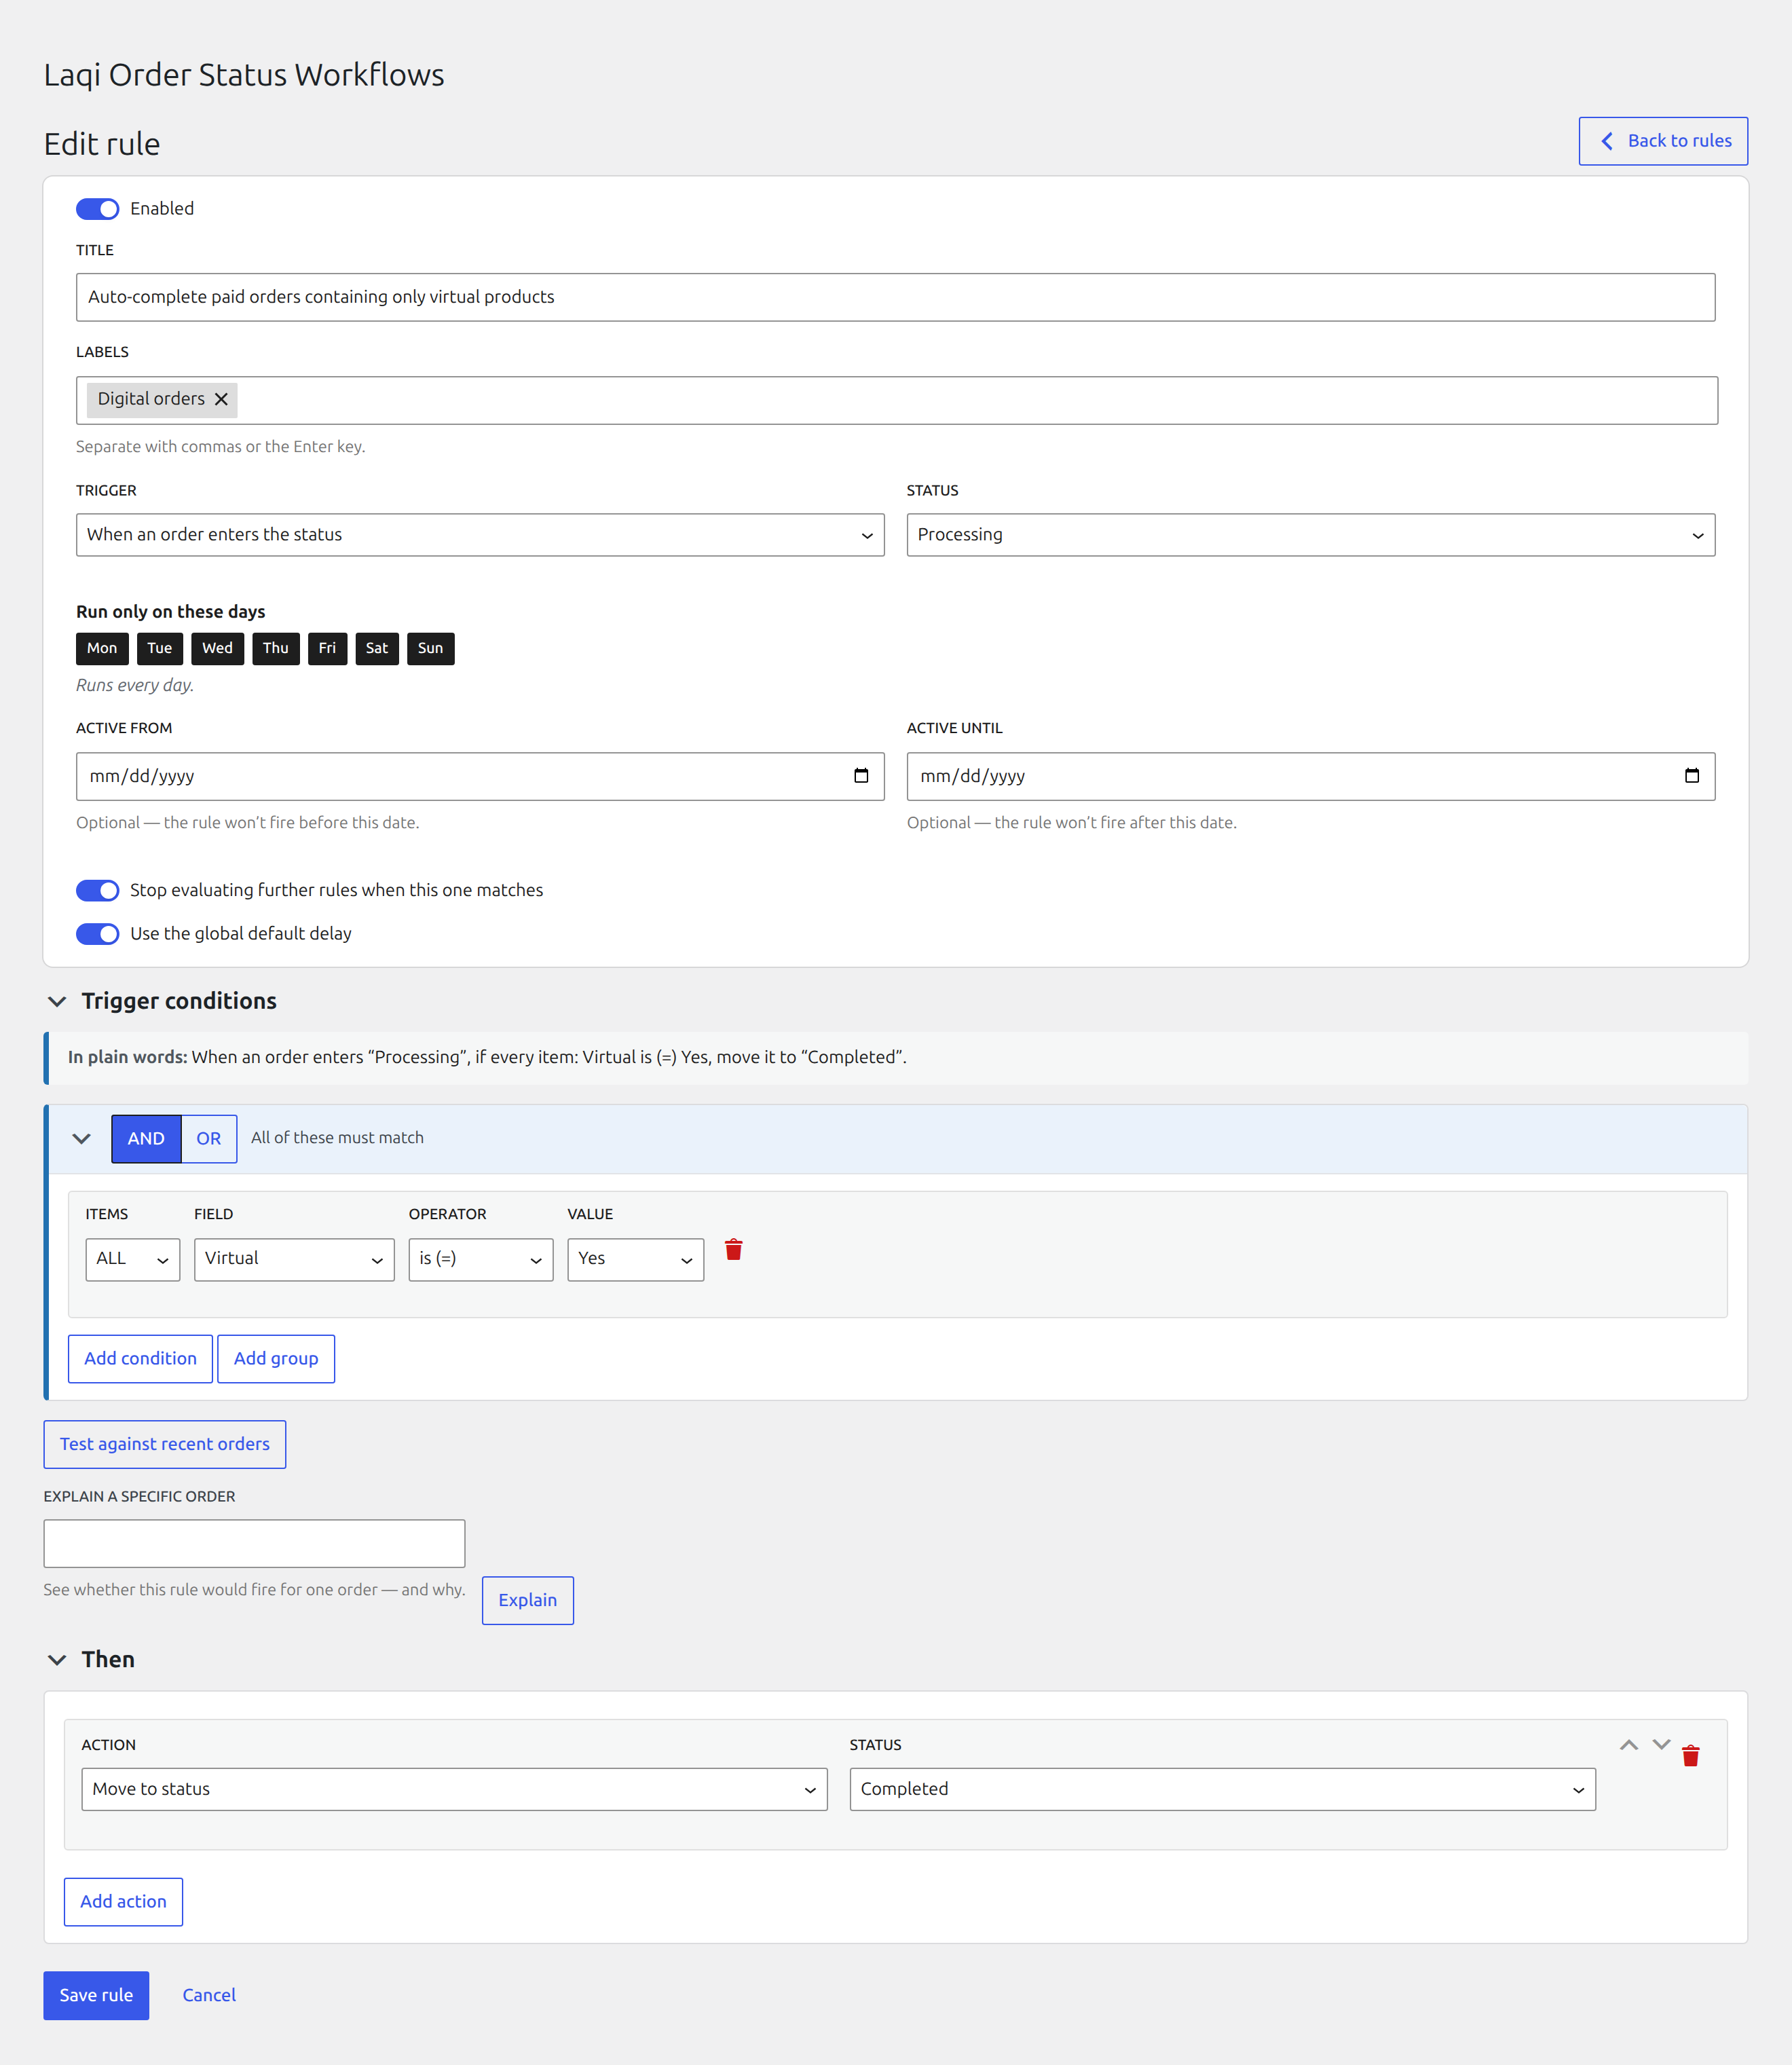1792x2065 pixels.
Task: Toggle the Mon day chip
Action: (x=102, y=649)
